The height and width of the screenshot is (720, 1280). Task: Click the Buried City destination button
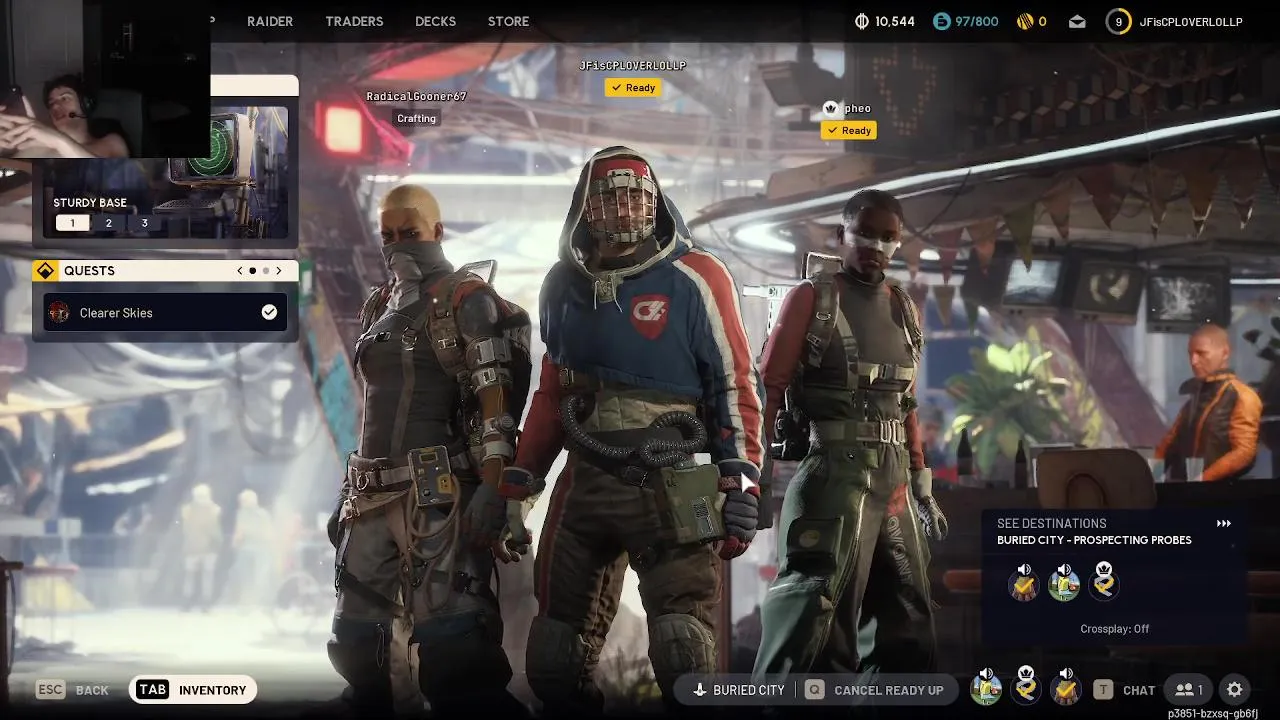click(x=739, y=690)
